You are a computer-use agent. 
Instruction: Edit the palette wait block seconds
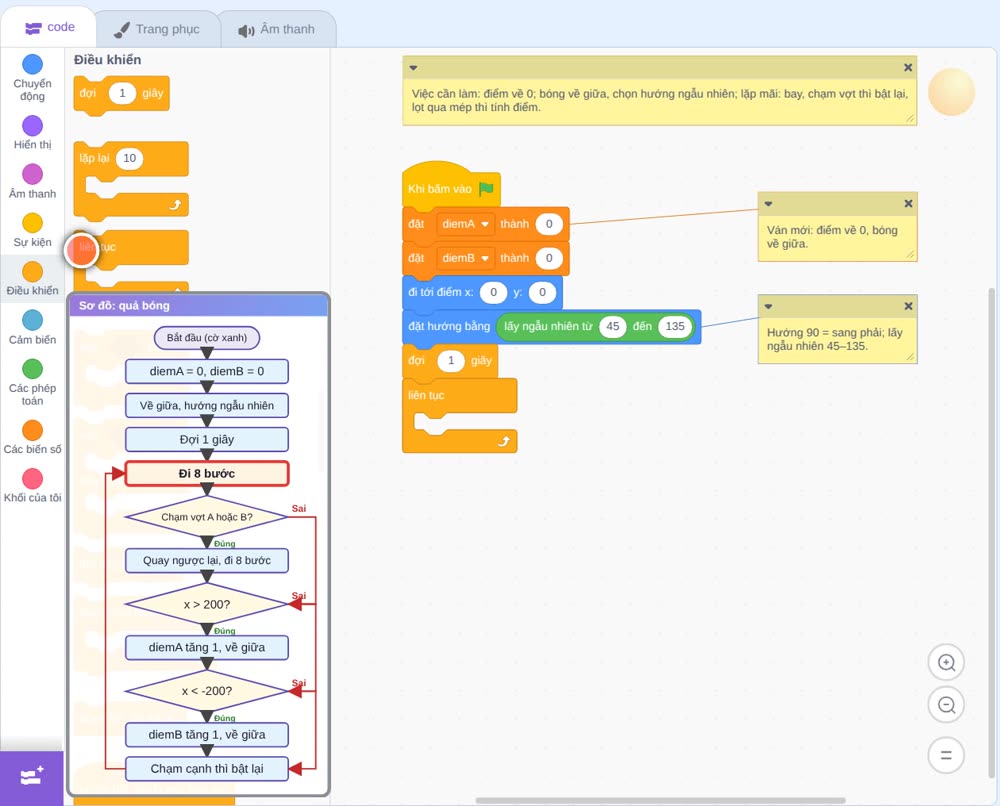pos(122,93)
